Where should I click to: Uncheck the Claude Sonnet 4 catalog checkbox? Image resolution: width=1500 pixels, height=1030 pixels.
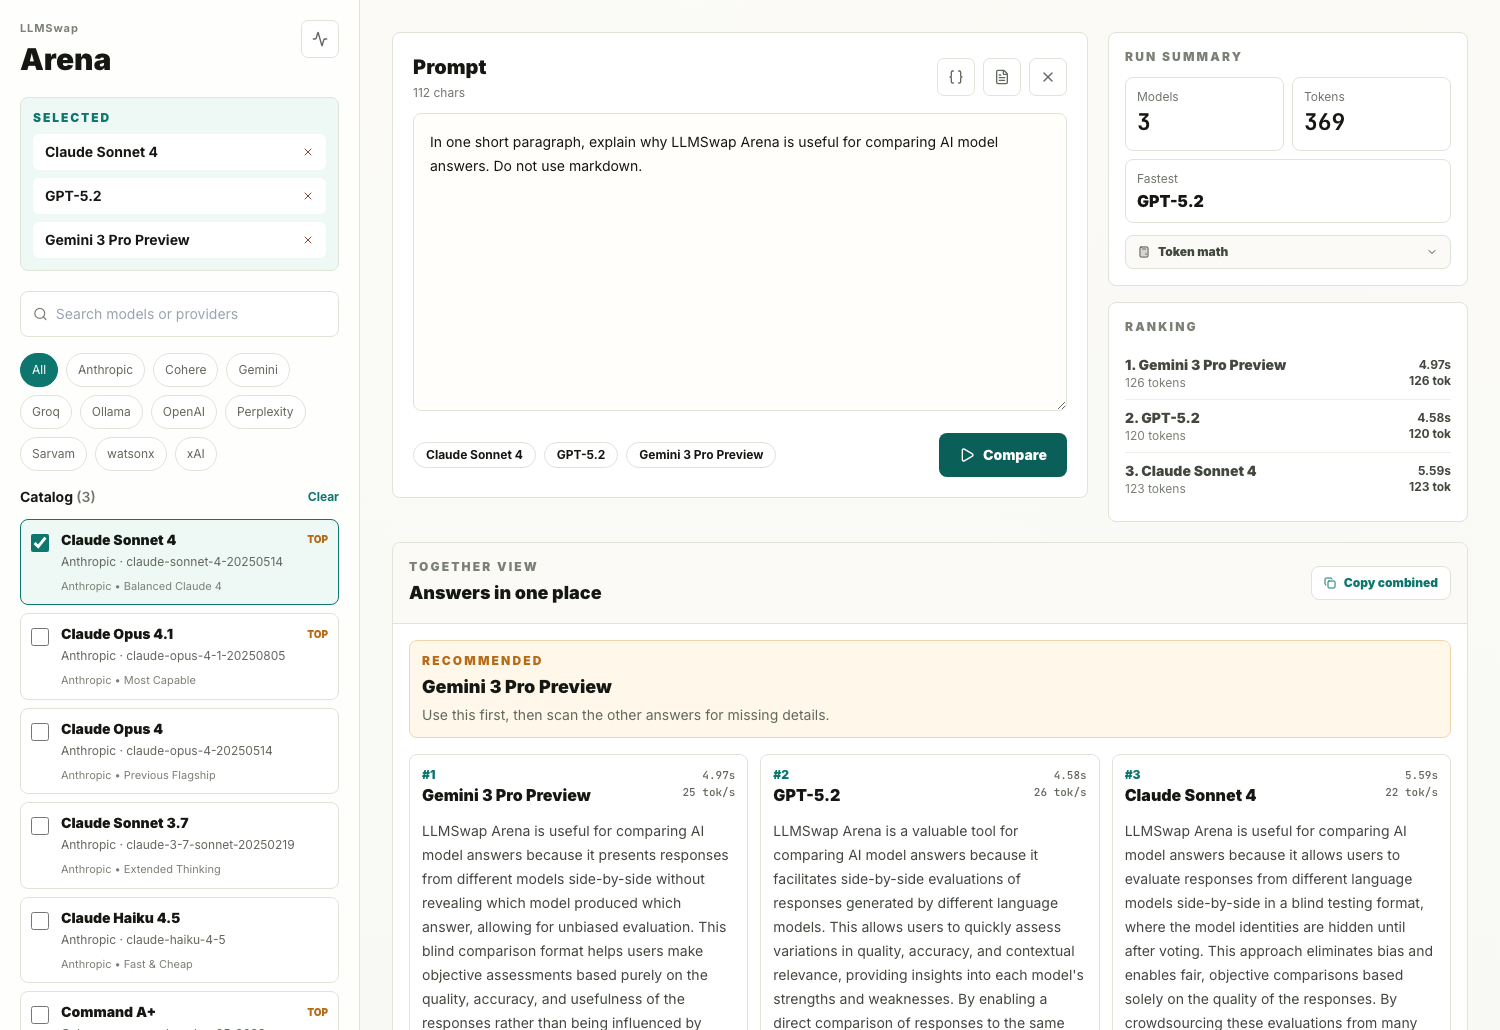click(x=40, y=543)
